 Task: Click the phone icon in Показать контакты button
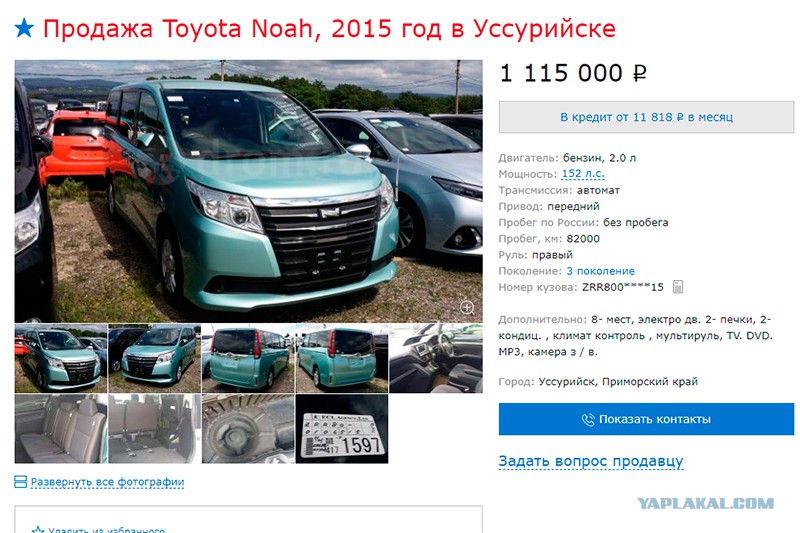(588, 419)
